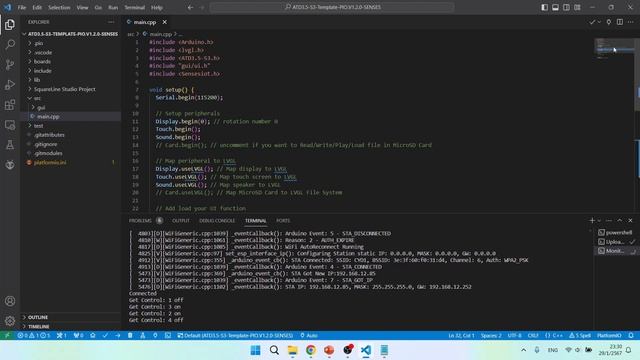Click the remote window indicator in status bar
The width and height of the screenshot is (640, 360).
tap(7, 336)
